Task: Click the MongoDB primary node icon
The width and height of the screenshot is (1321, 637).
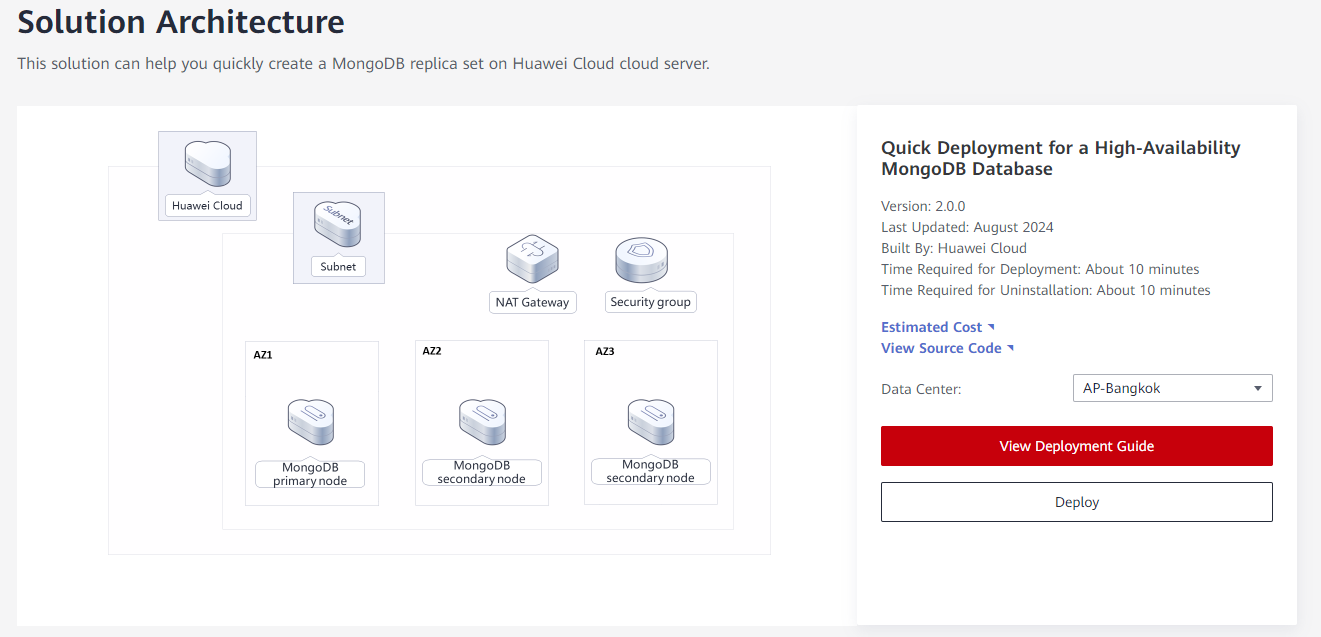Action: pos(310,423)
